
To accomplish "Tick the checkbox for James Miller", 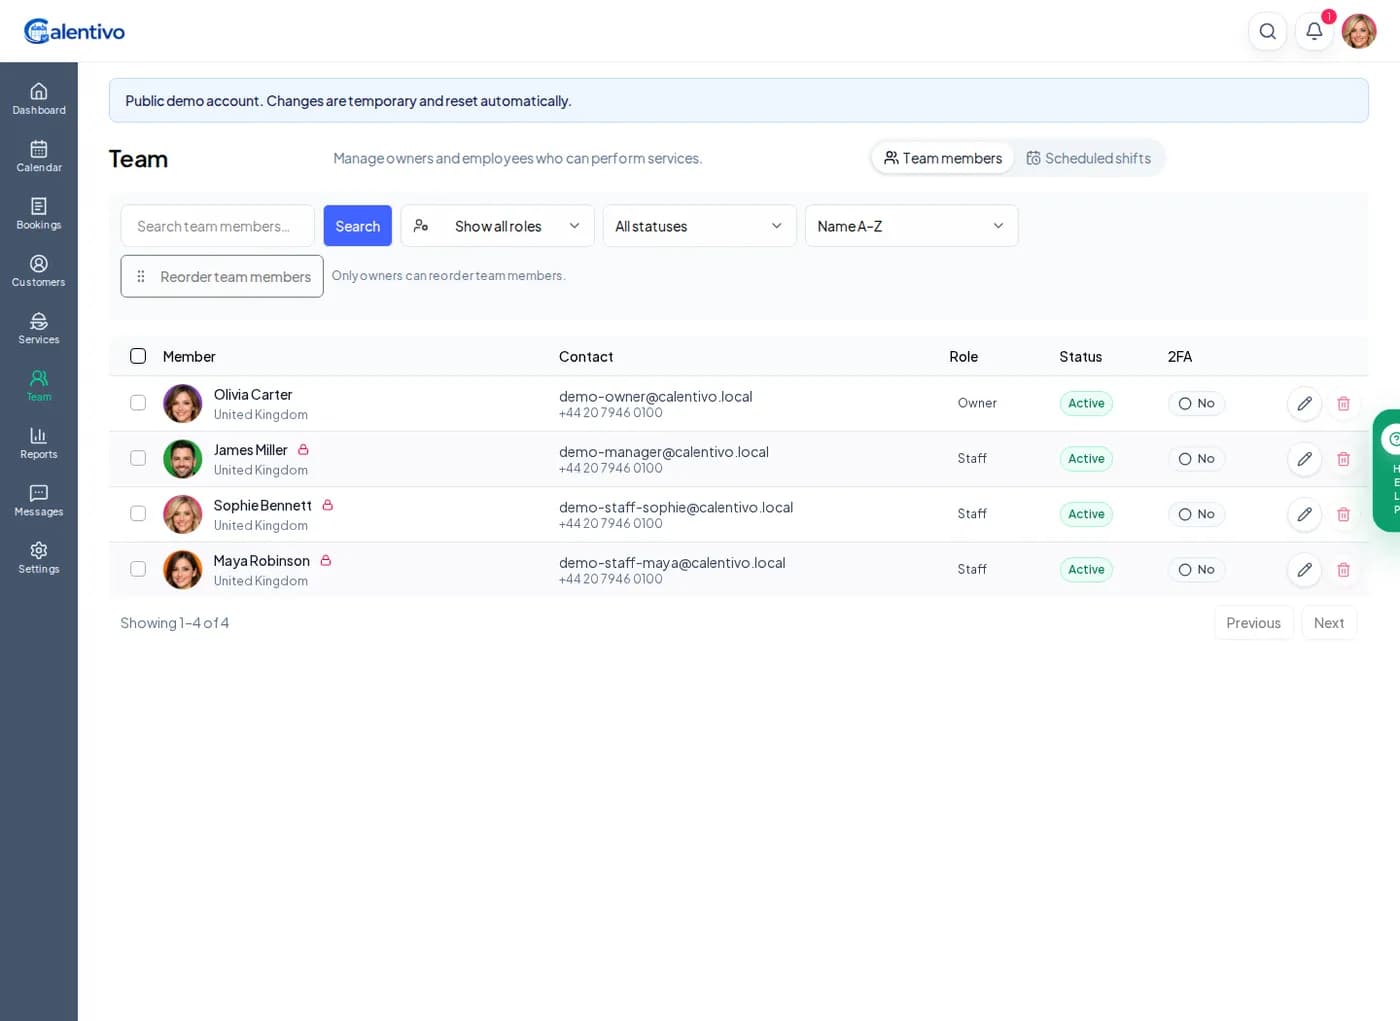I will point(138,458).
